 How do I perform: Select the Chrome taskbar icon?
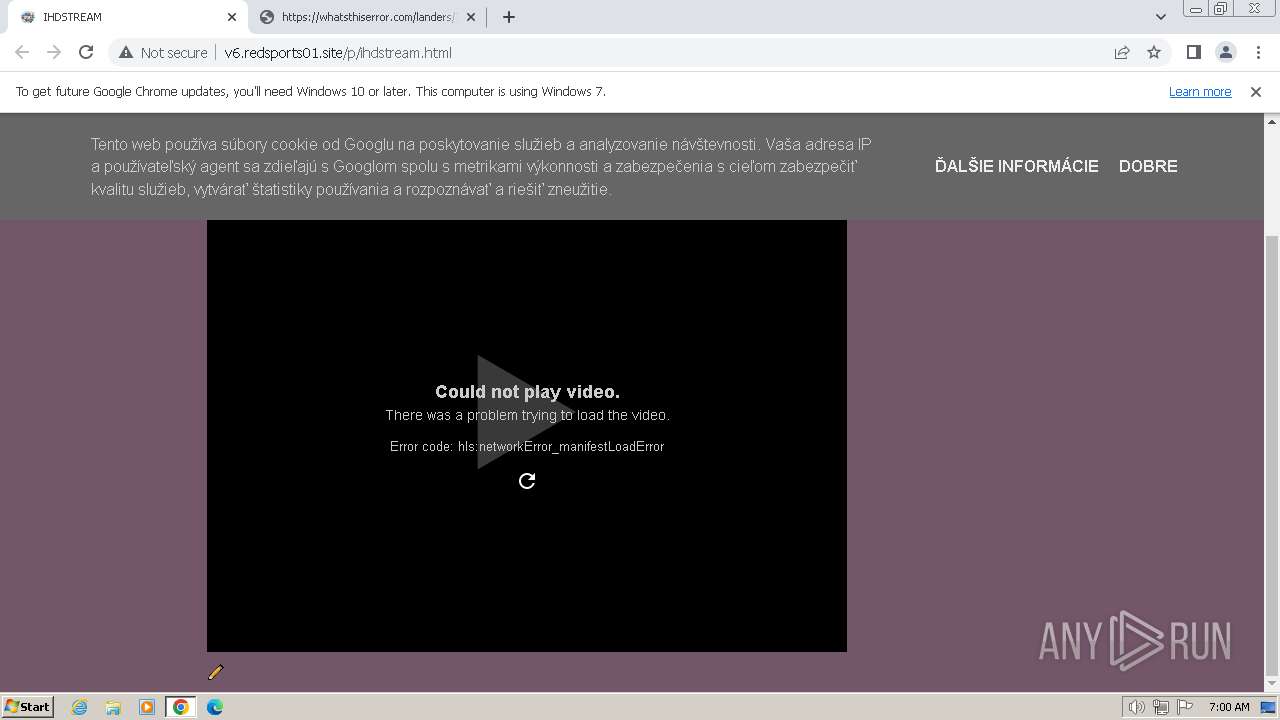[181, 707]
